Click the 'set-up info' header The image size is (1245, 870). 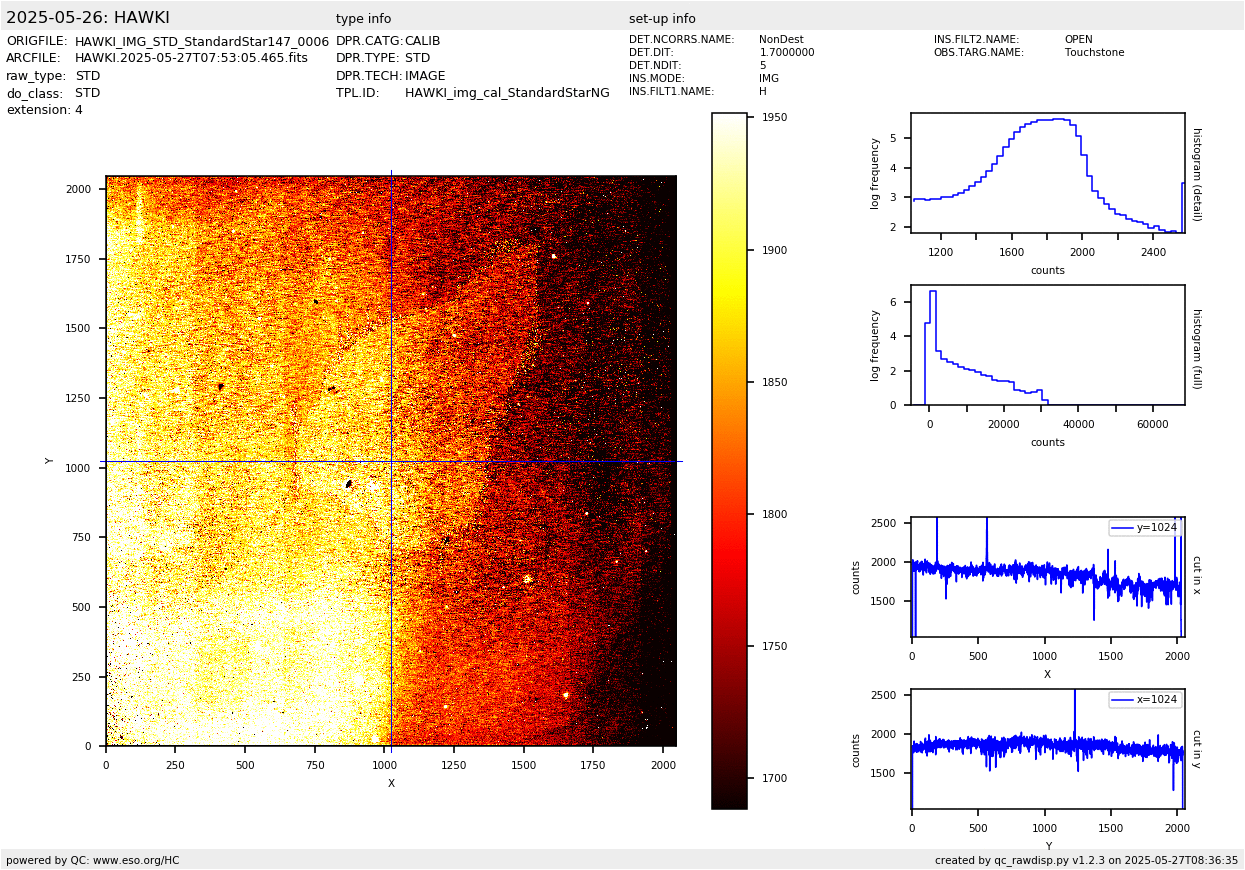click(x=662, y=19)
